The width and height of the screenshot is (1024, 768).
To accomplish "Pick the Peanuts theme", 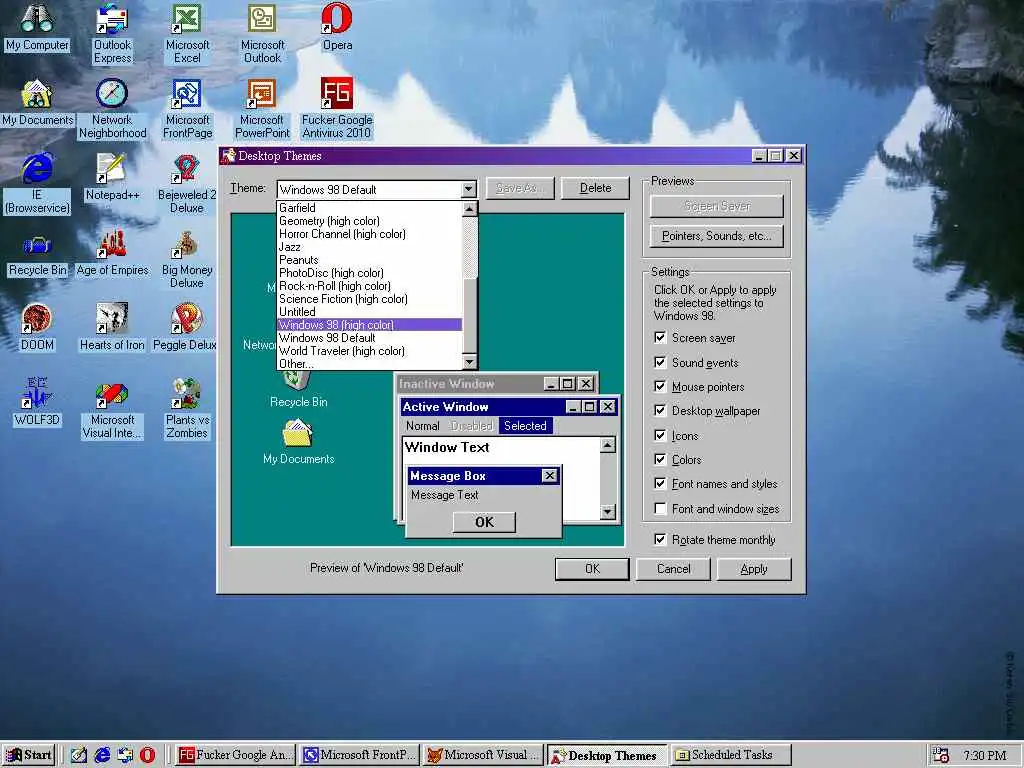I will (370, 260).
